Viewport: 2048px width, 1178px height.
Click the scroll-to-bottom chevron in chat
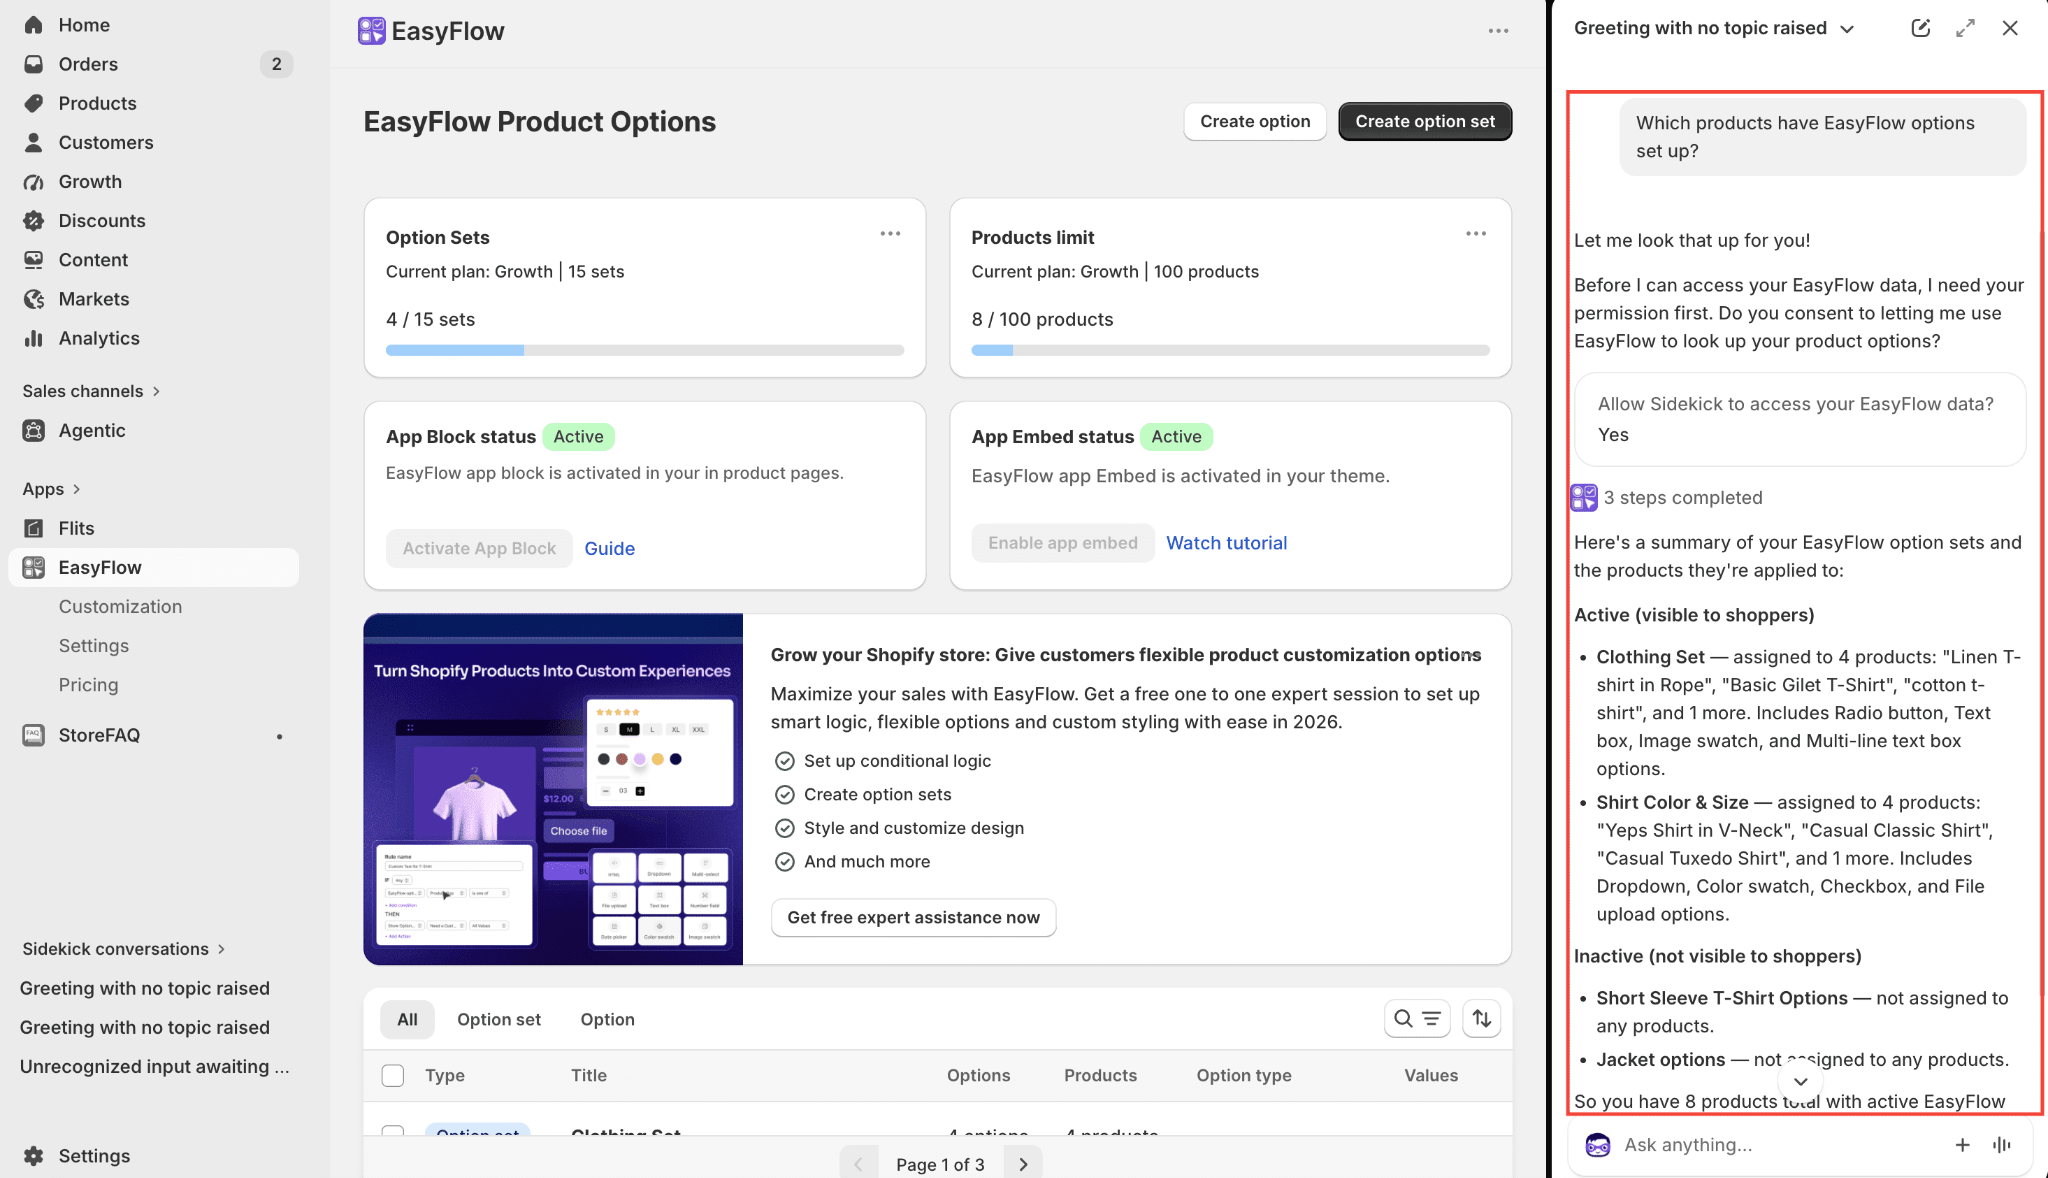click(x=1800, y=1081)
